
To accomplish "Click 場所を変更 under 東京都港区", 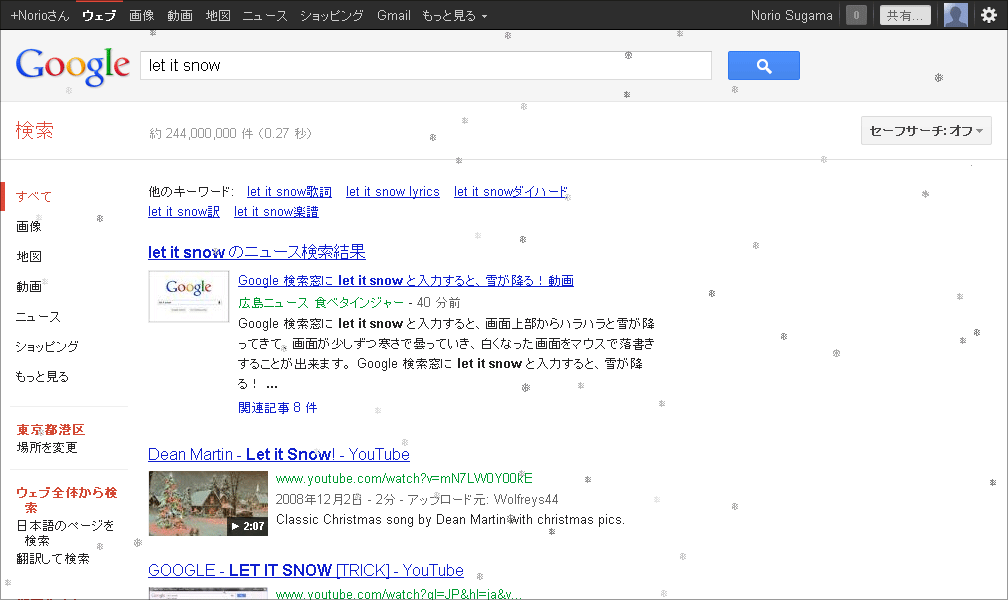I will point(47,447).
